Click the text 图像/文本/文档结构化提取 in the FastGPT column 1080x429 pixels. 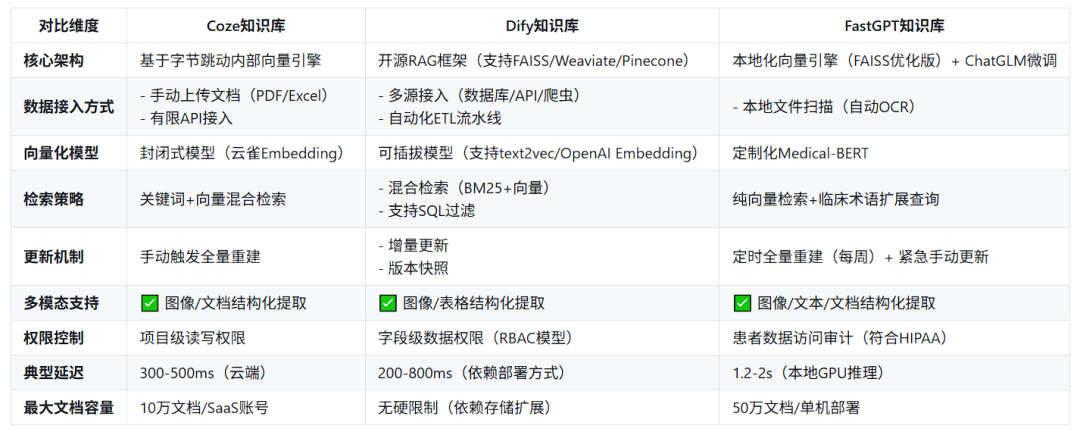click(x=847, y=303)
